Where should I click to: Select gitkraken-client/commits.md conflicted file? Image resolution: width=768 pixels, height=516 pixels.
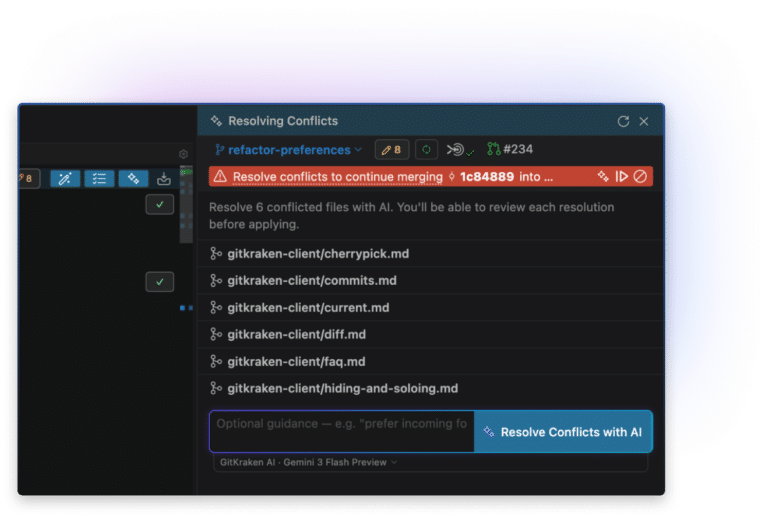431,281
